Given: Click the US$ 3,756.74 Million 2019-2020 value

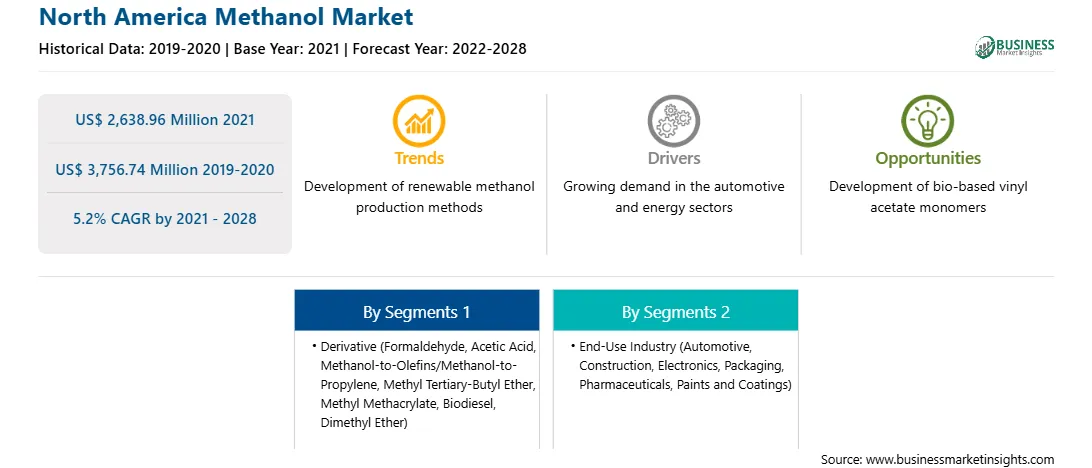Looking at the screenshot, I should (165, 169).
